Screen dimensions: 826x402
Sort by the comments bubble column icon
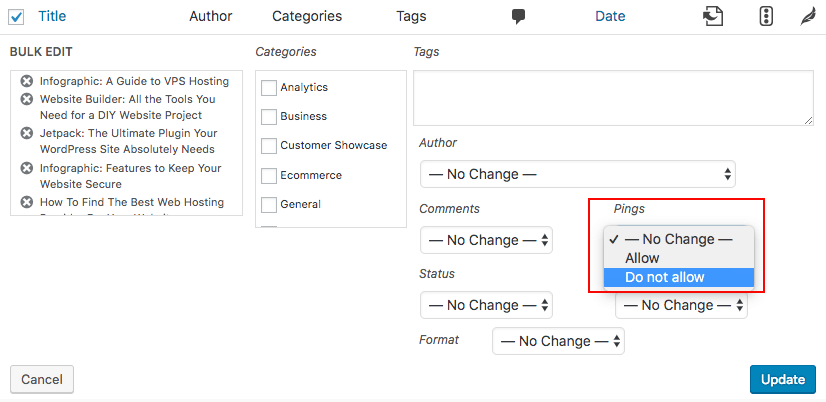(518, 16)
